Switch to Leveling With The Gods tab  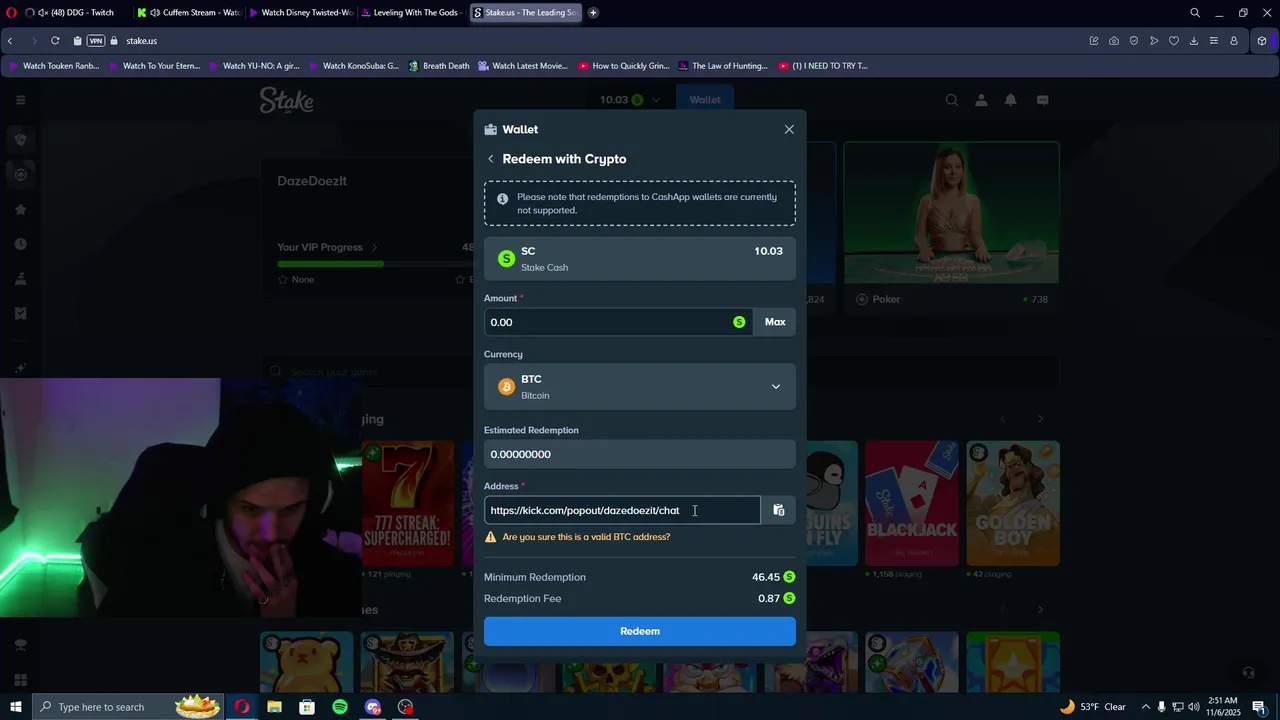[x=412, y=13]
